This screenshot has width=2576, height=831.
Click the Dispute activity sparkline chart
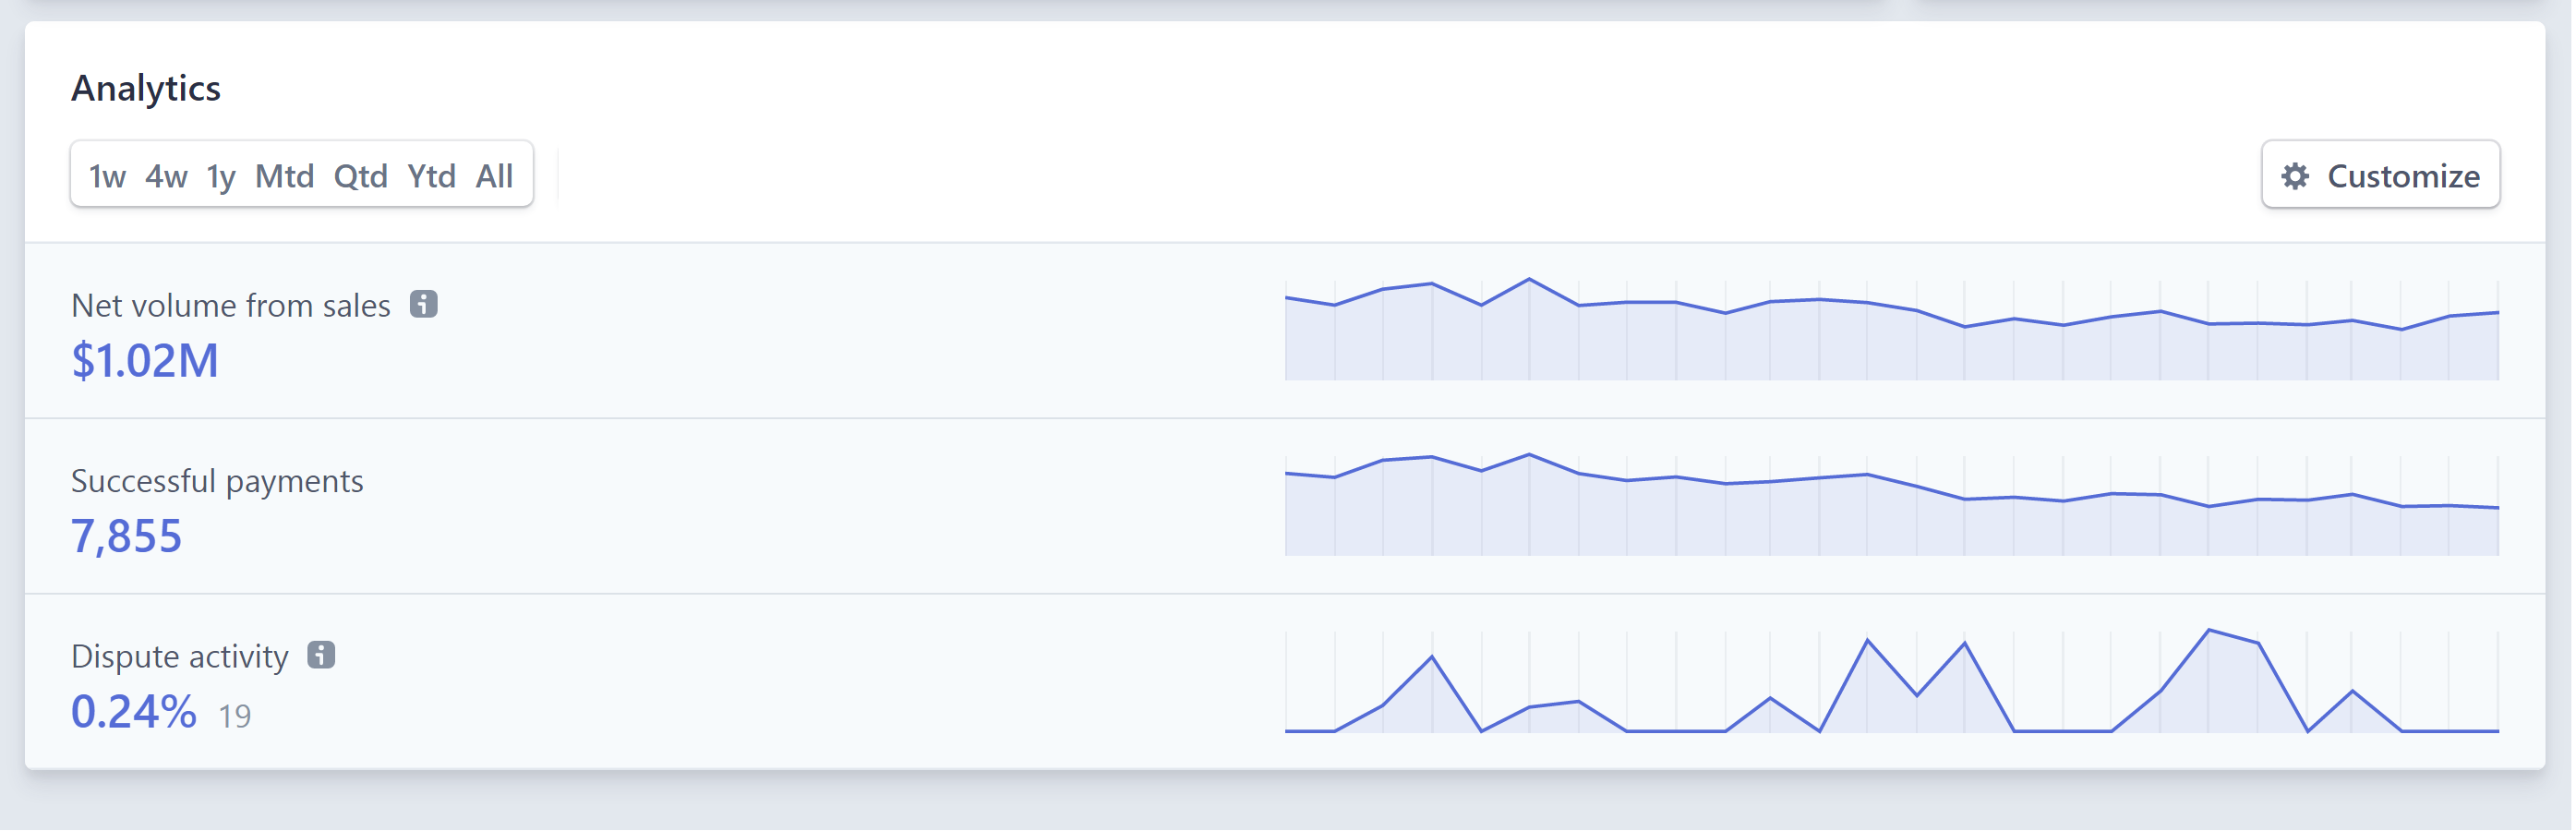[1892, 681]
